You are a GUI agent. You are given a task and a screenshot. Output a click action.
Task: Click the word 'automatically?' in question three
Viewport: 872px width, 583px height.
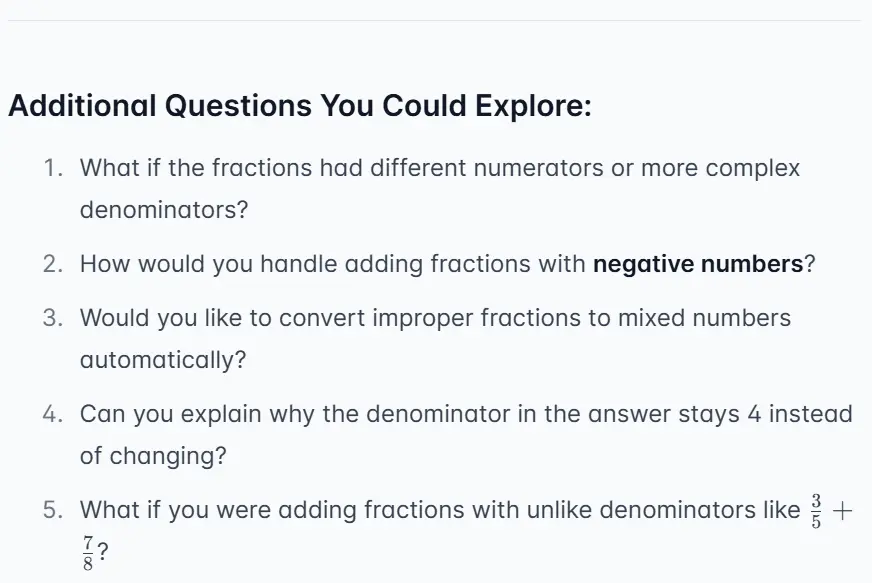click(162, 361)
